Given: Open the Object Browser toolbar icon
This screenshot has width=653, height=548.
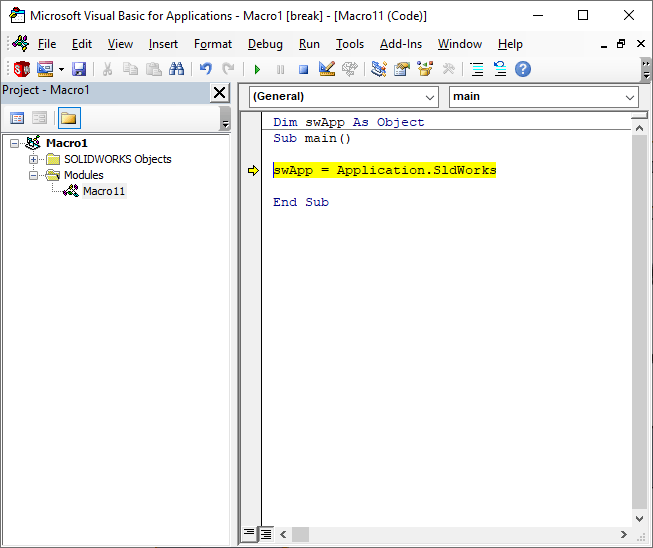Looking at the screenshot, I should (425, 69).
